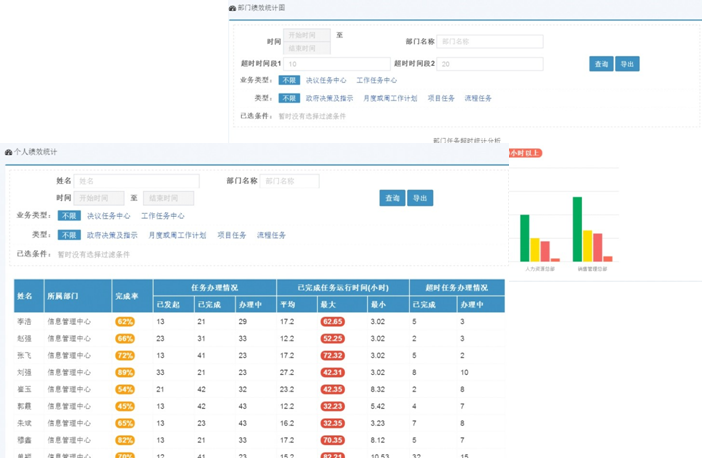
Task: Click the name 刘强 in the table
Action: (25, 372)
